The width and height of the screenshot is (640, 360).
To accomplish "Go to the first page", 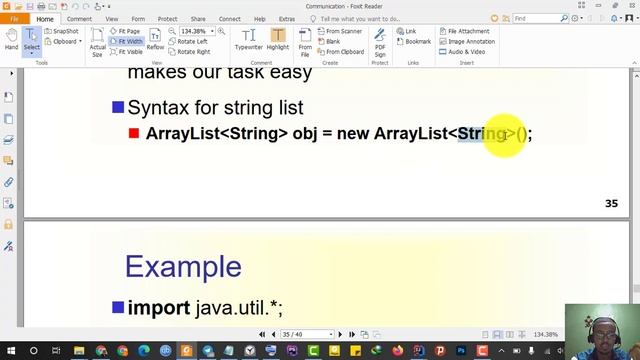I will [x=262, y=334].
